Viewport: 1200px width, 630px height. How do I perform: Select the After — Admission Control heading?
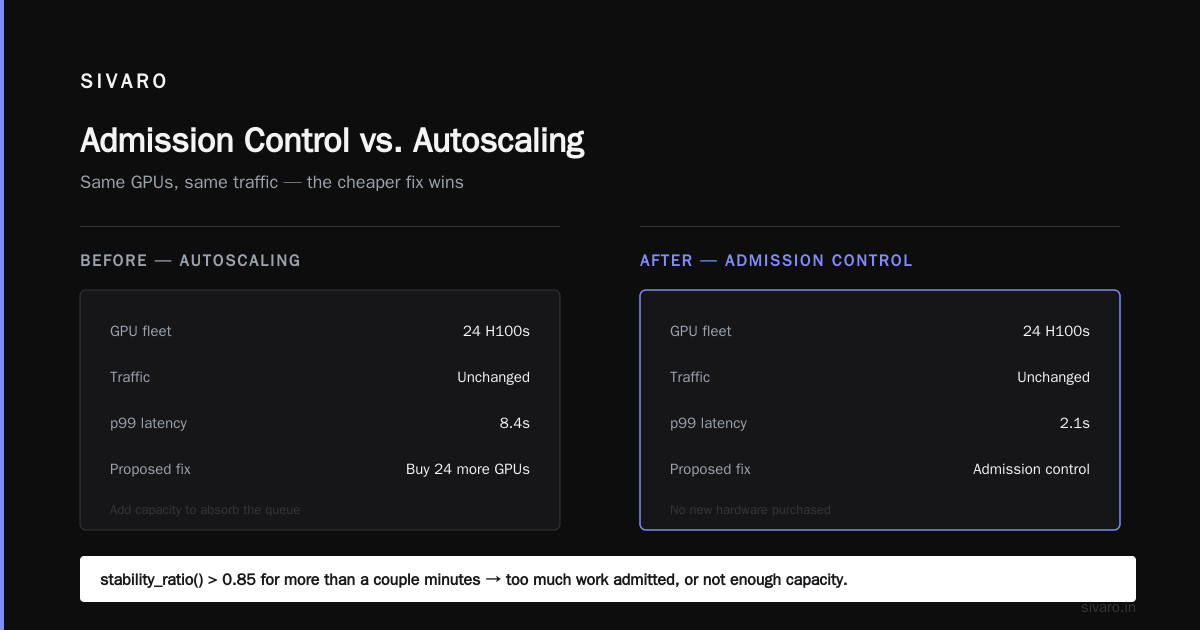tap(776, 261)
